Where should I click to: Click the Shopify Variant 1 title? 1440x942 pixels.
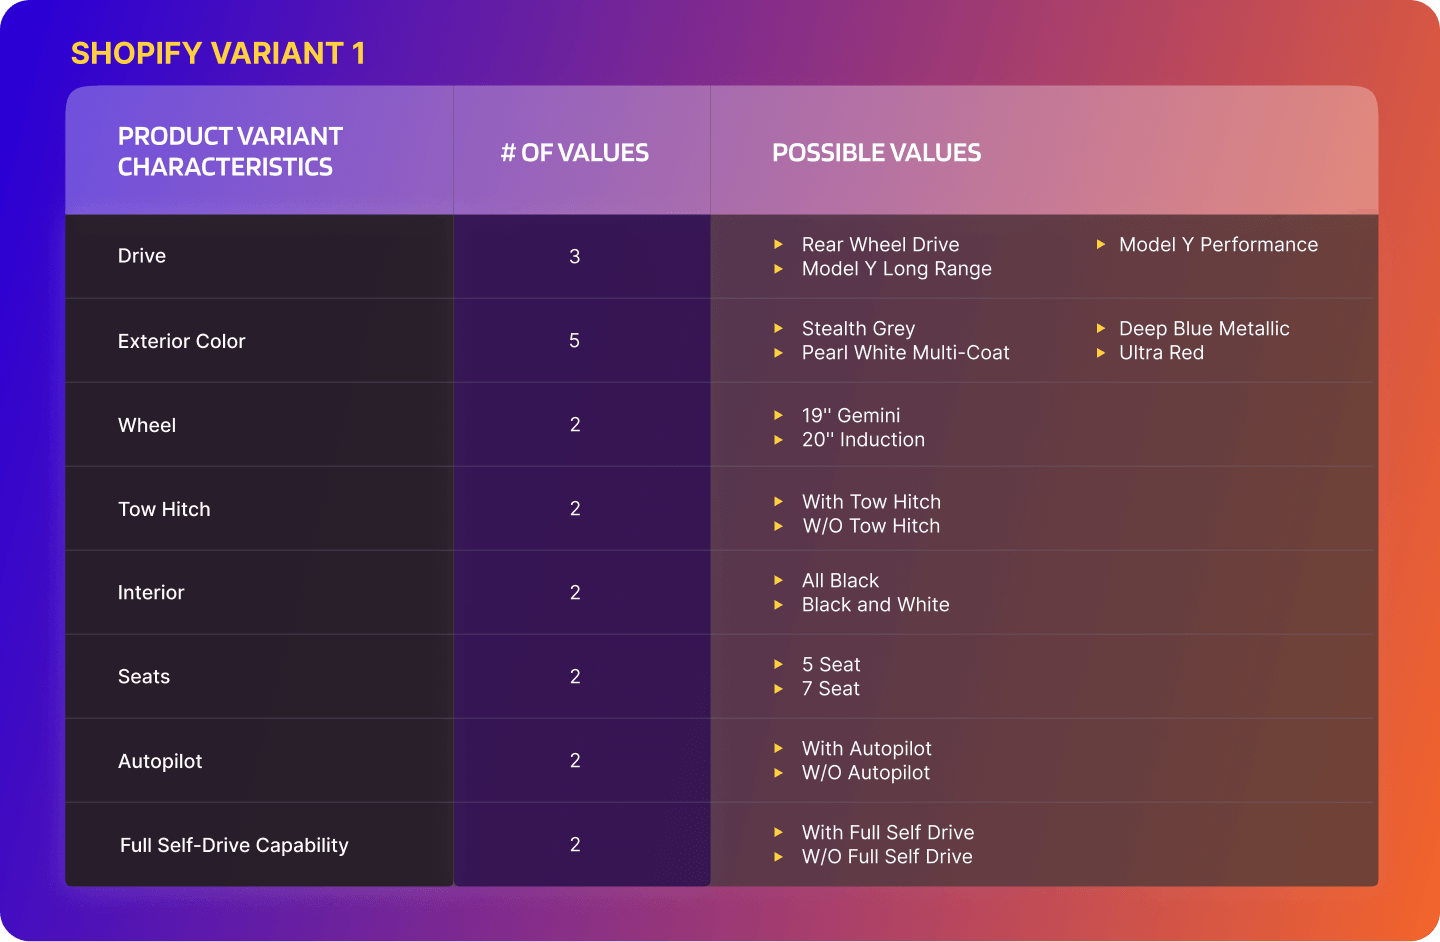218,53
